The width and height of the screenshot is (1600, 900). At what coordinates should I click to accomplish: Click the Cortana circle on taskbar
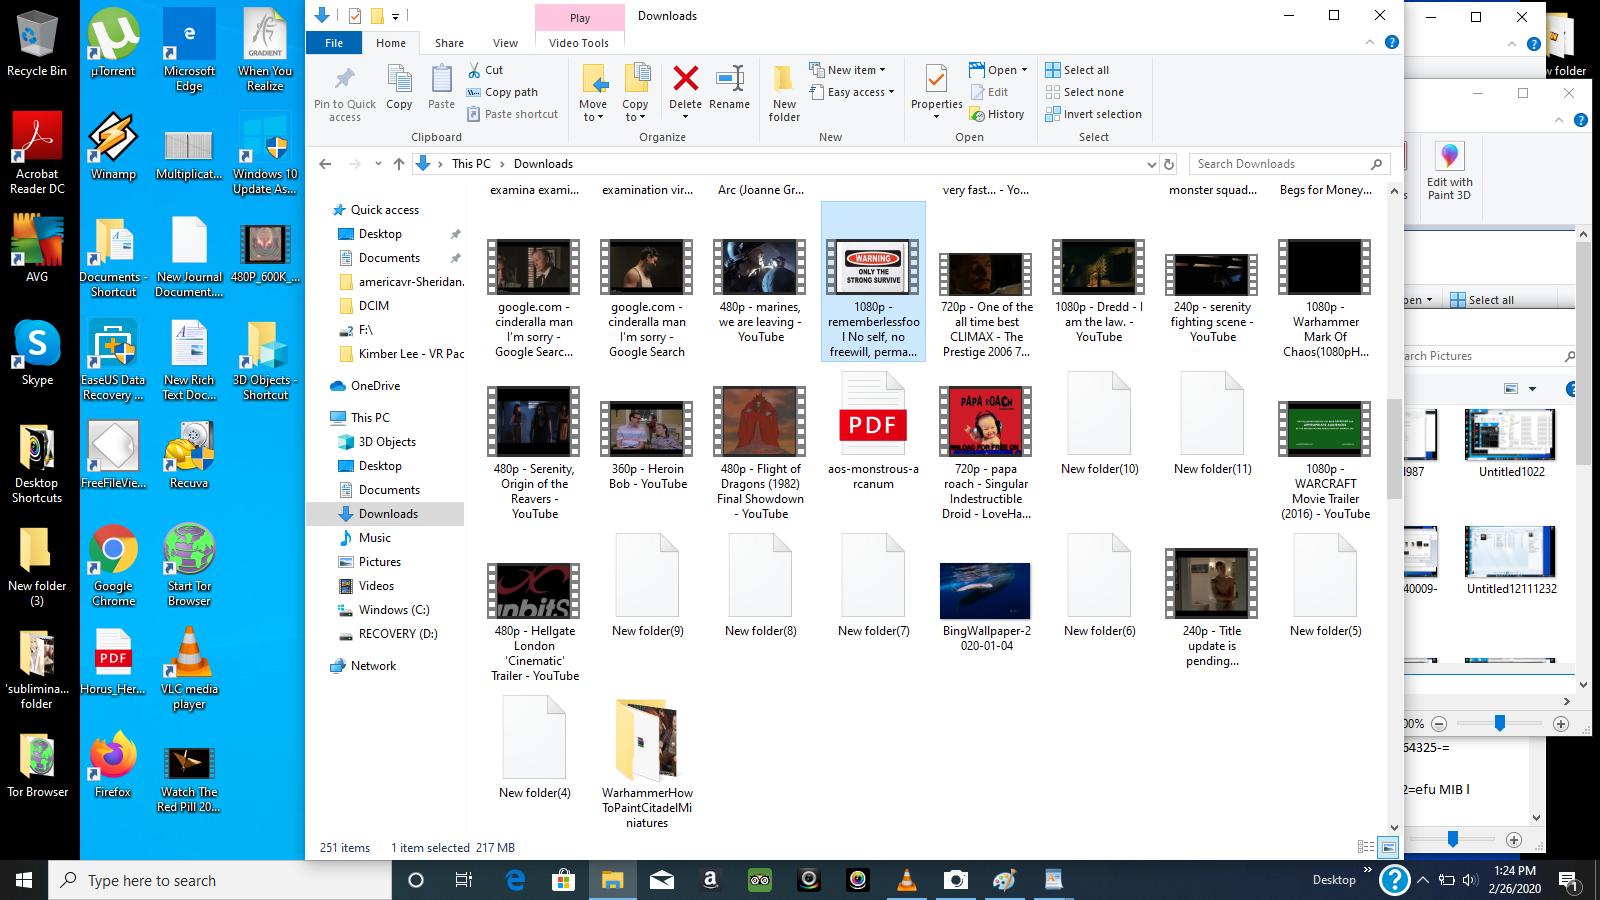[x=416, y=880]
